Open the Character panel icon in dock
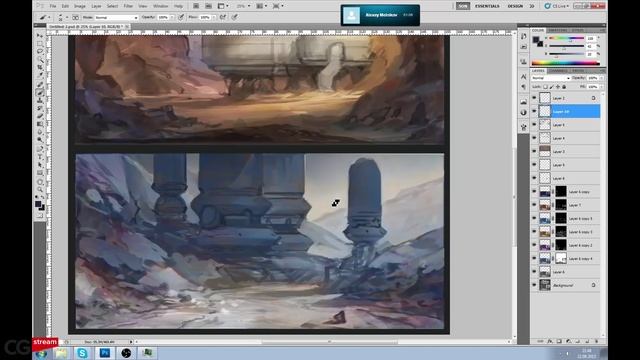The height and width of the screenshot is (360, 640). pyautogui.click(x=524, y=77)
